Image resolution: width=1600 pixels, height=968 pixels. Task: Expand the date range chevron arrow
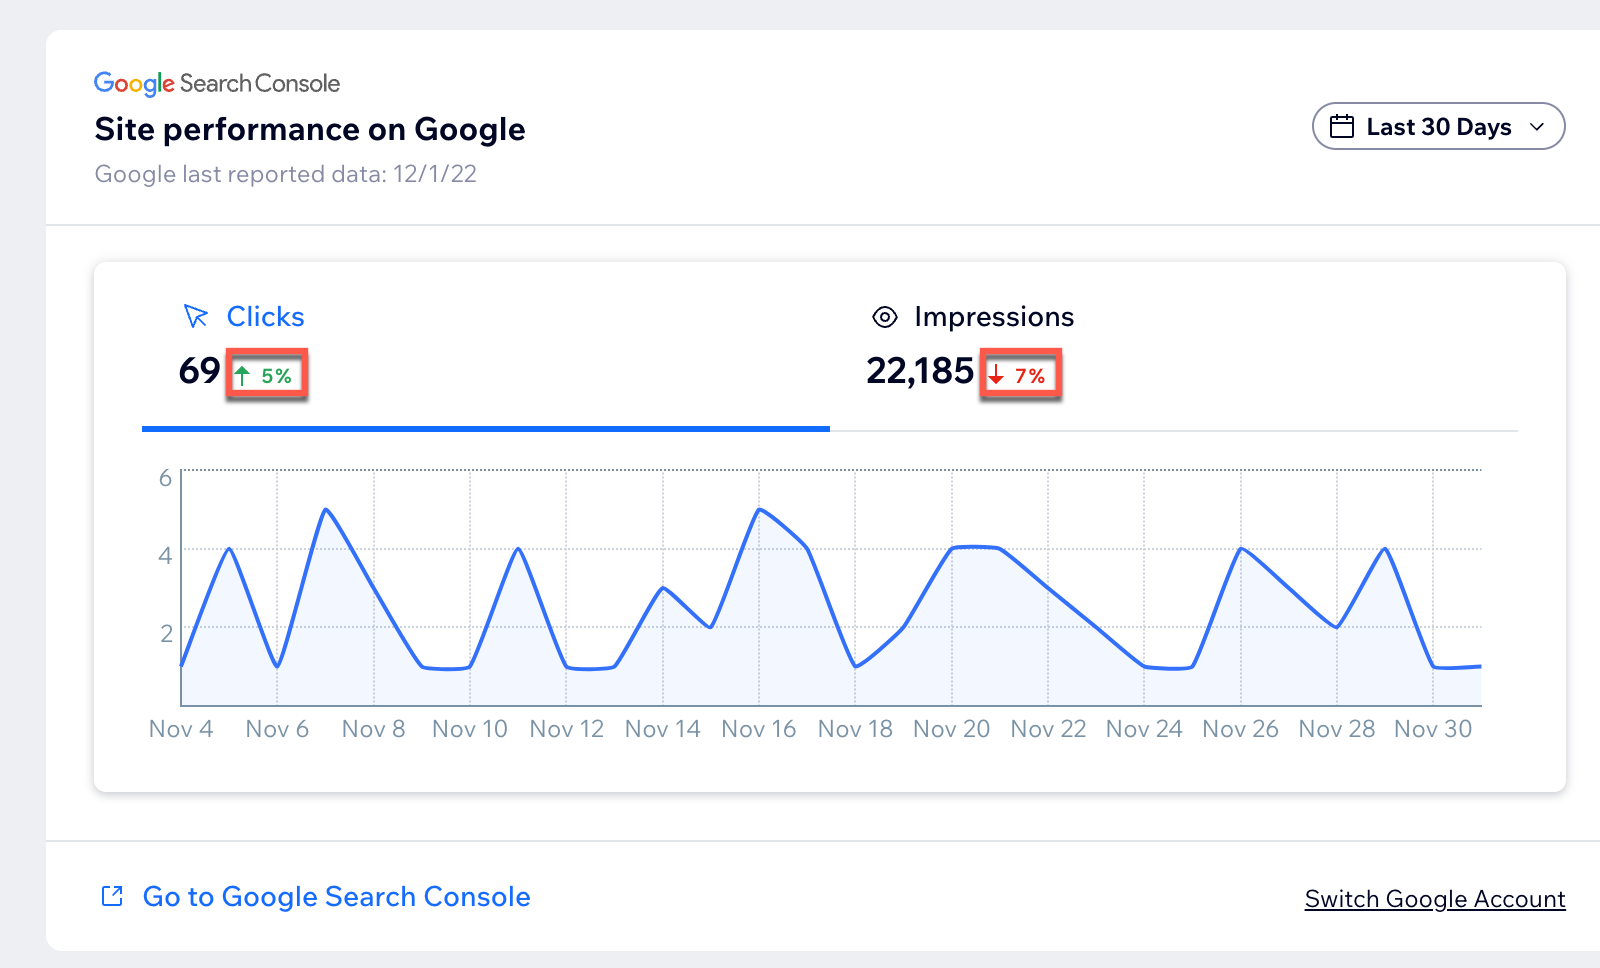tap(1537, 127)
